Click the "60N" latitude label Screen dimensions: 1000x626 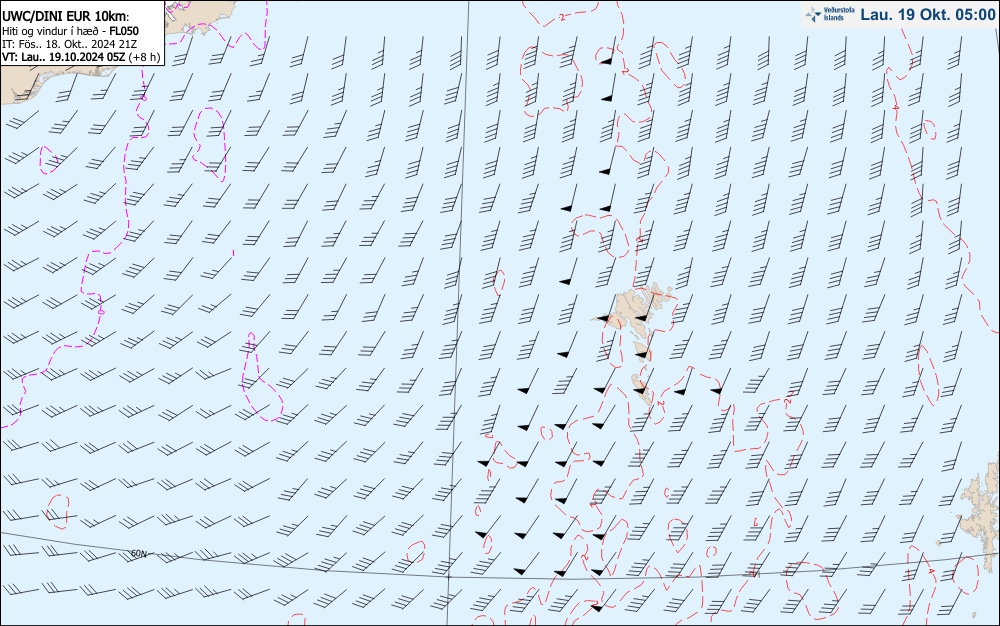pyautogui.click(x=138, y=553)
